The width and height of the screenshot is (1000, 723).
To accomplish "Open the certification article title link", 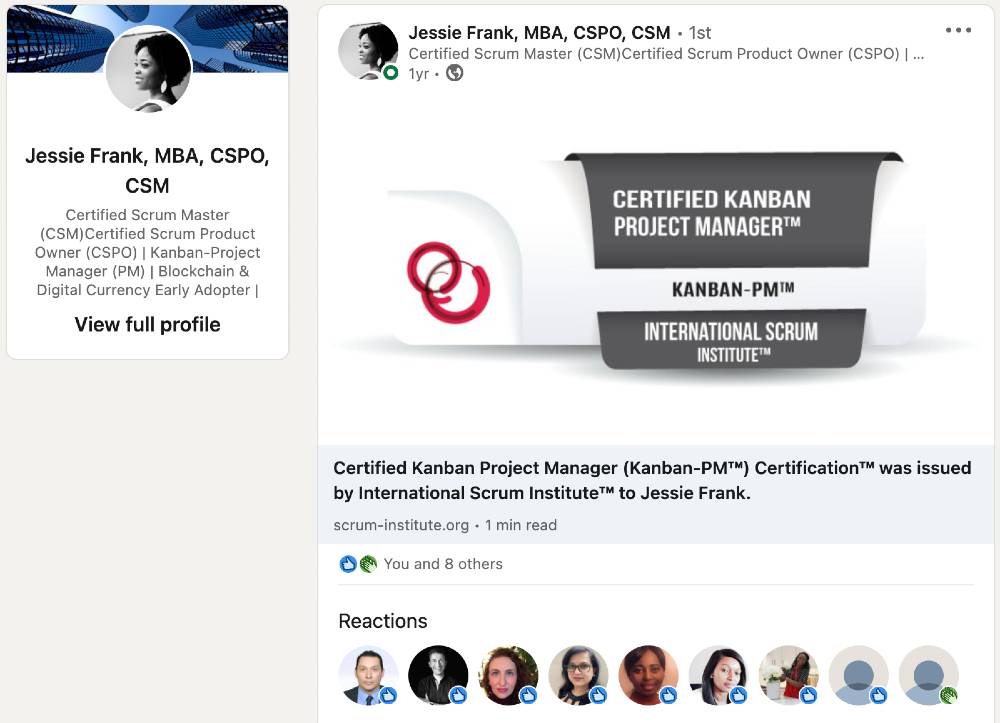I will 652,480.
